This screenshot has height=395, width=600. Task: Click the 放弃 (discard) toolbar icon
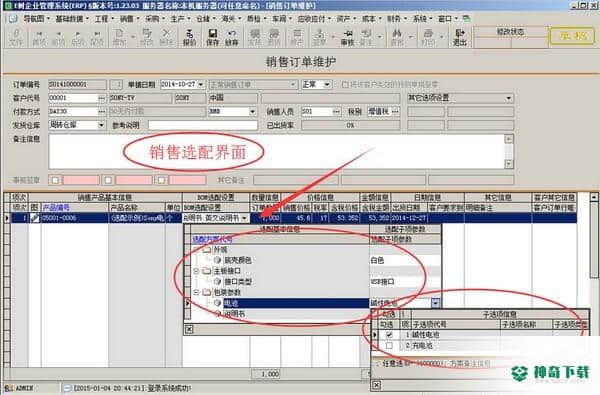tap(232, 37)
